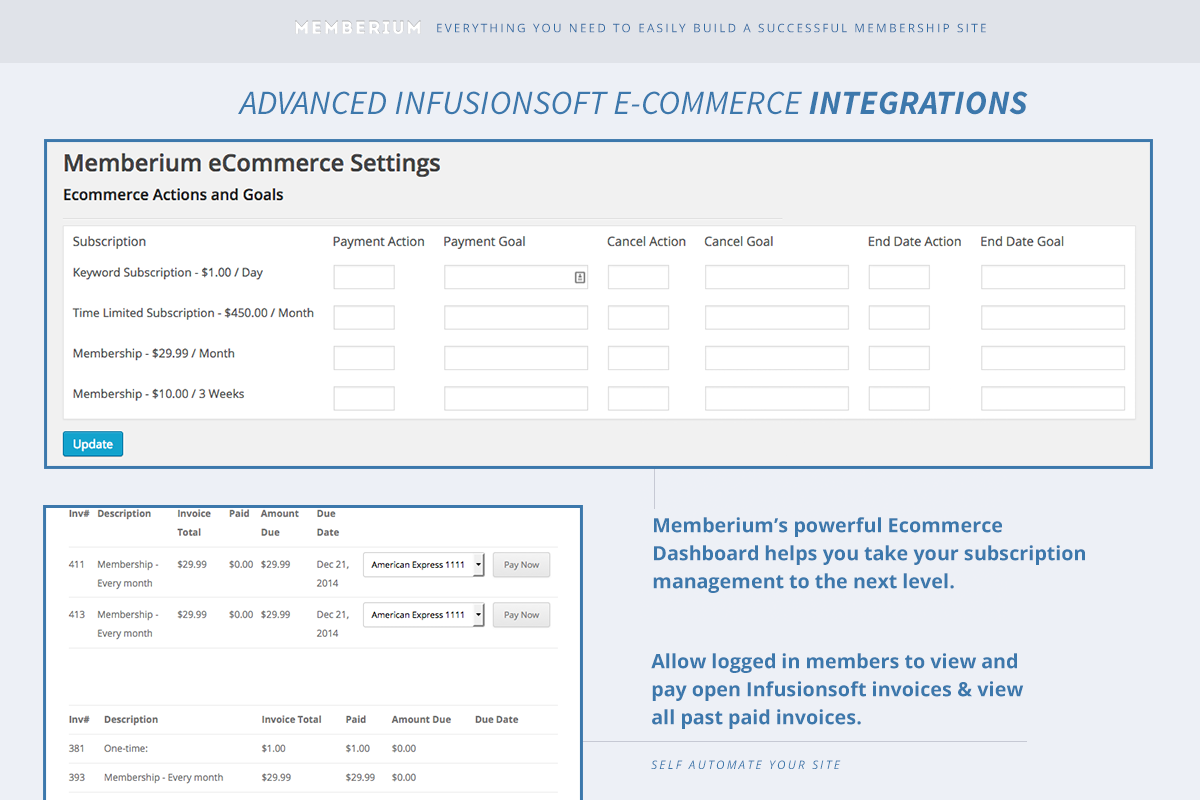1200x800 pixels.
Task: Click Cancel Action field for Membership $29.99 / Month
Action: point(638,358)
